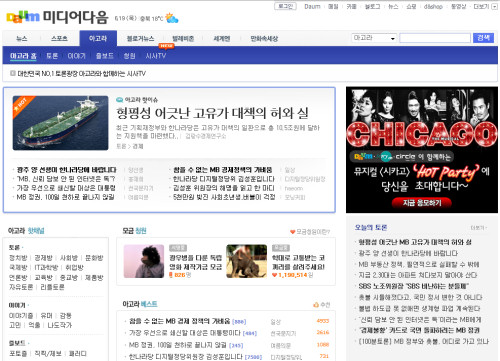Viewport: 500px width, 361px height.
Task: Click the 직찍/제보 link under 즐보드
Action: point(48,354)
